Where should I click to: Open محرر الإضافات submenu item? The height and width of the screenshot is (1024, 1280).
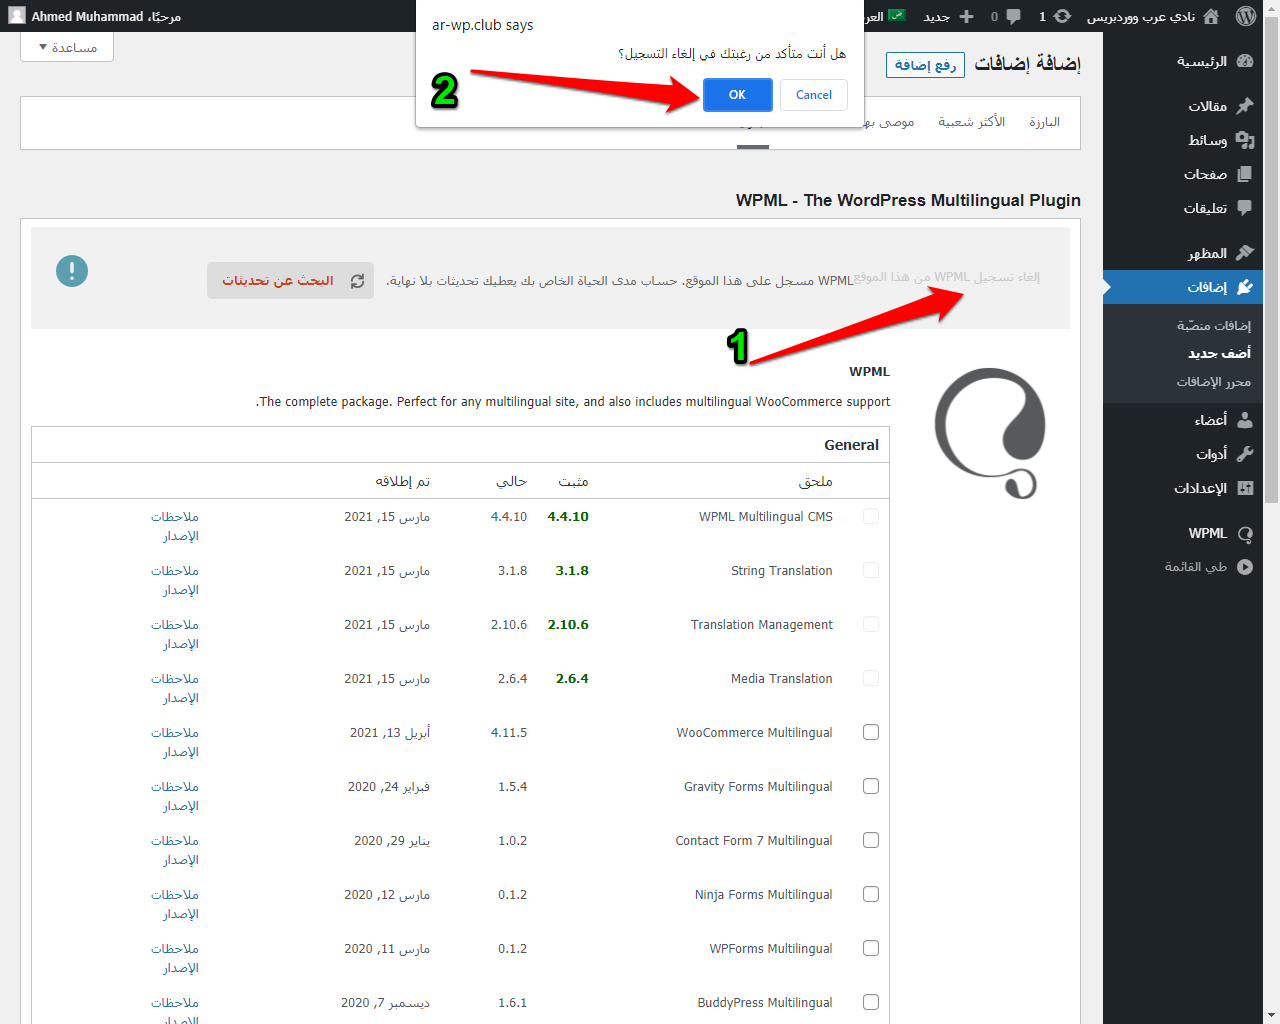[1214, 382]
